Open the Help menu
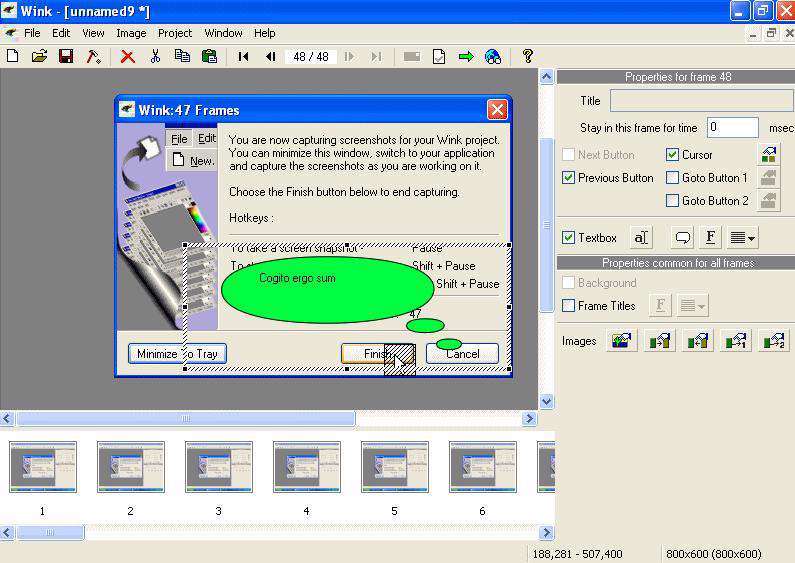Screen dimensions: 795x563 (265, 33)
